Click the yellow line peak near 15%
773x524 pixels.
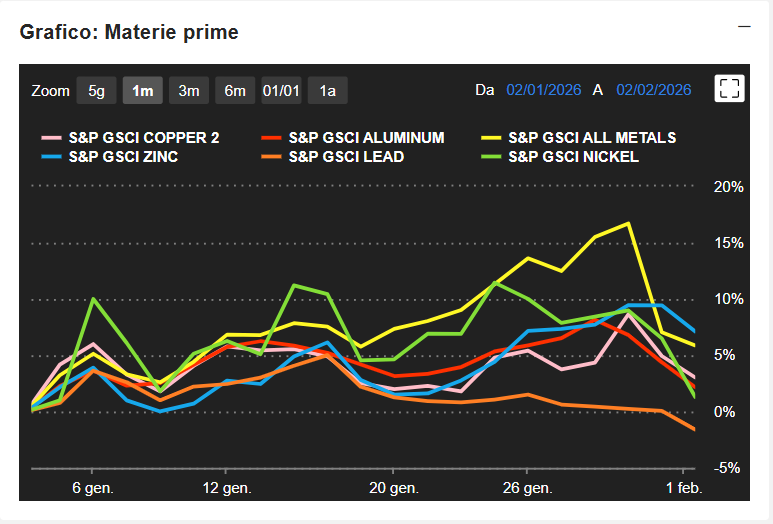pyautogui.click(x=628, y=224)
